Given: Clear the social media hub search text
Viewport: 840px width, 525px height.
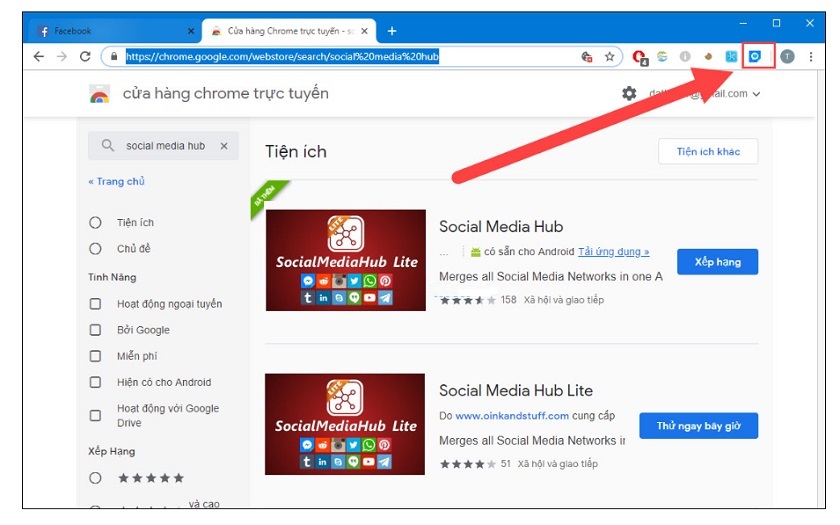Looking at the screenshot, I should (x=224, y=146).
